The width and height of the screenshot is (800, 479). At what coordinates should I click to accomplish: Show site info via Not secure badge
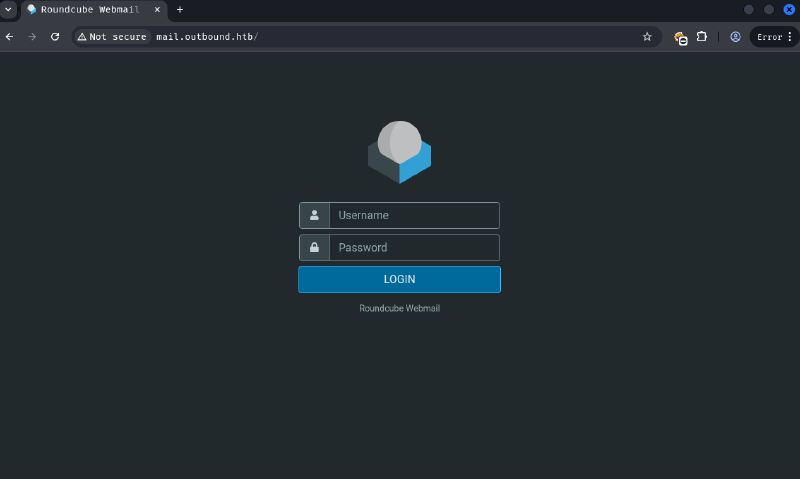coord(112,37)
